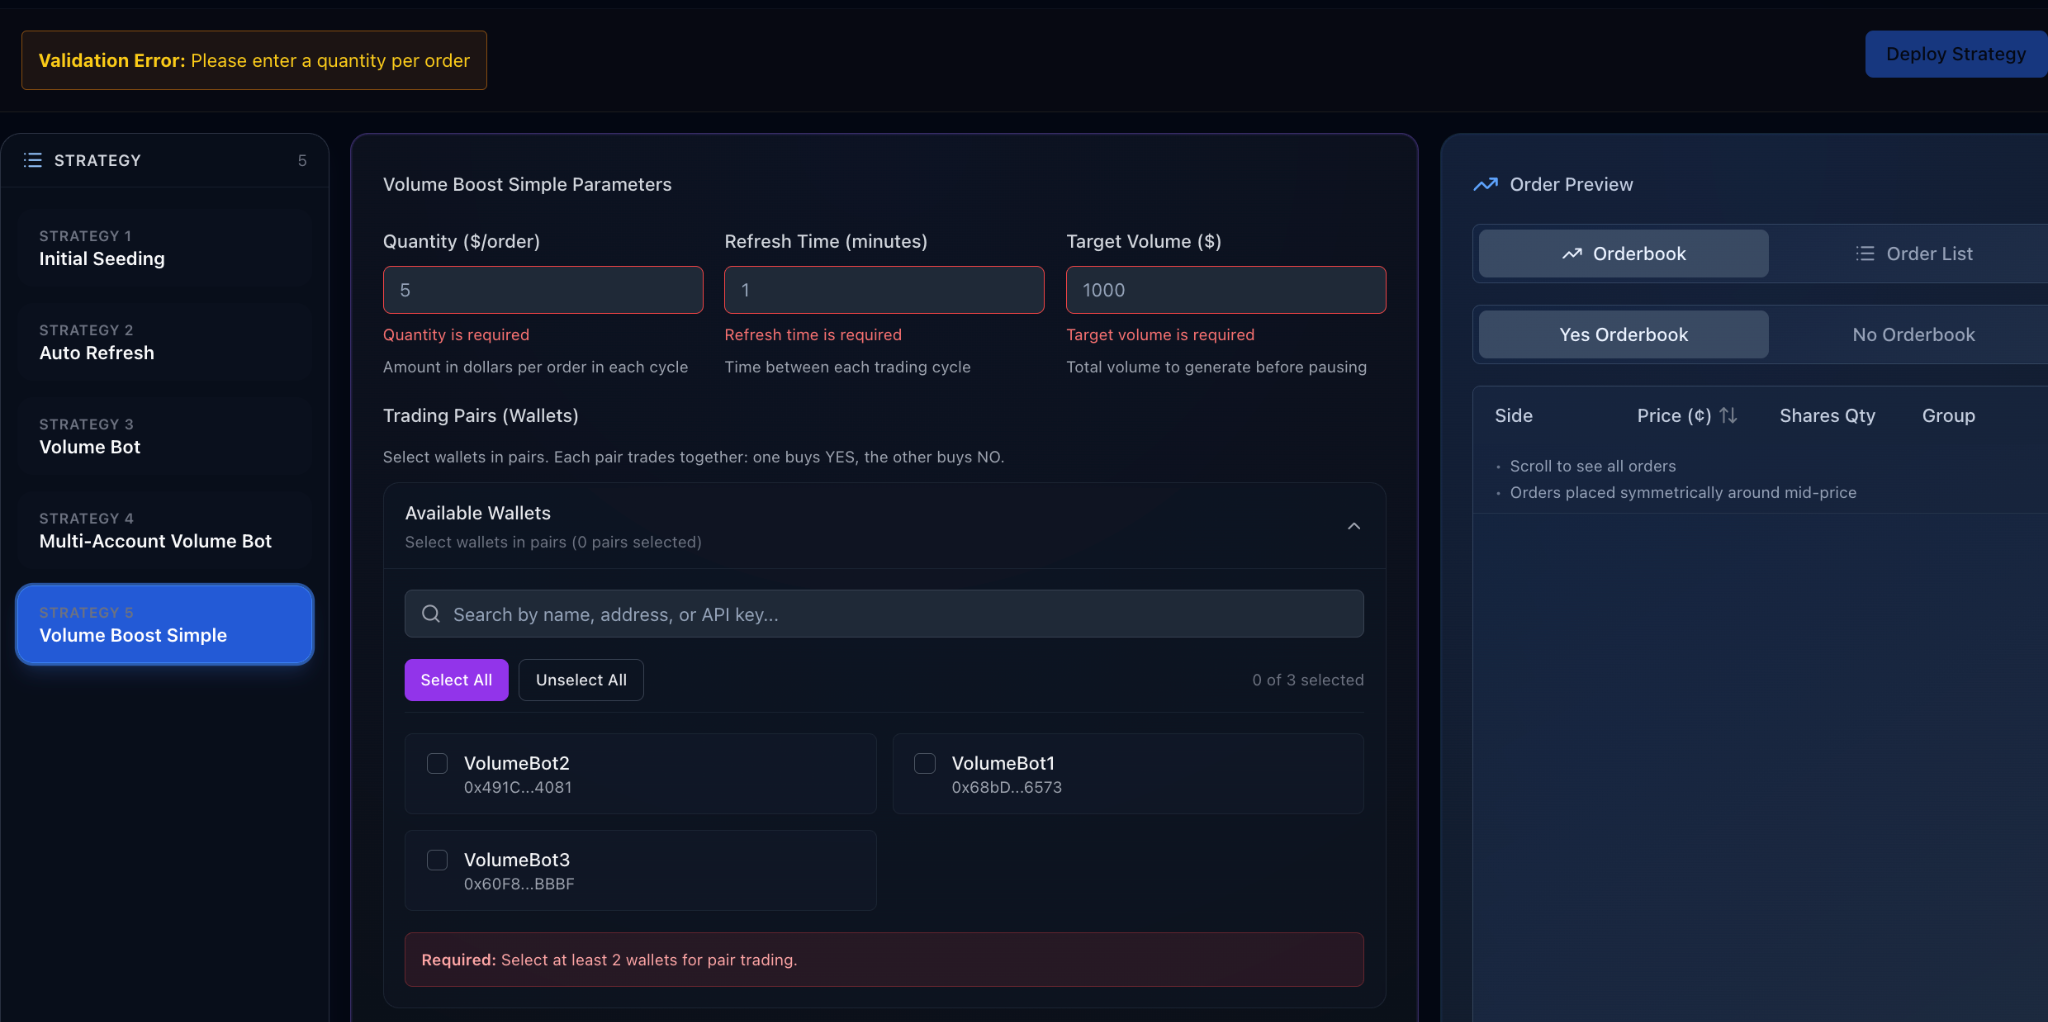The image size is (2048, 1022).
Task: Focus the Quantity ($/order) input field
Action: pos(543,290)
